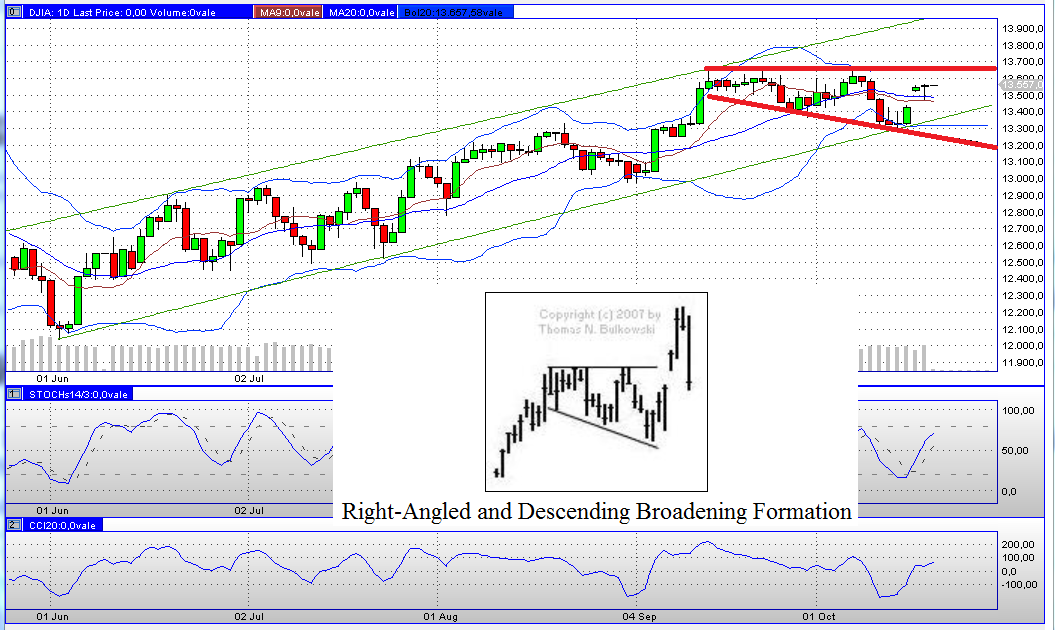Select the MA20:0,0vale indicator label

coord(361,12)
